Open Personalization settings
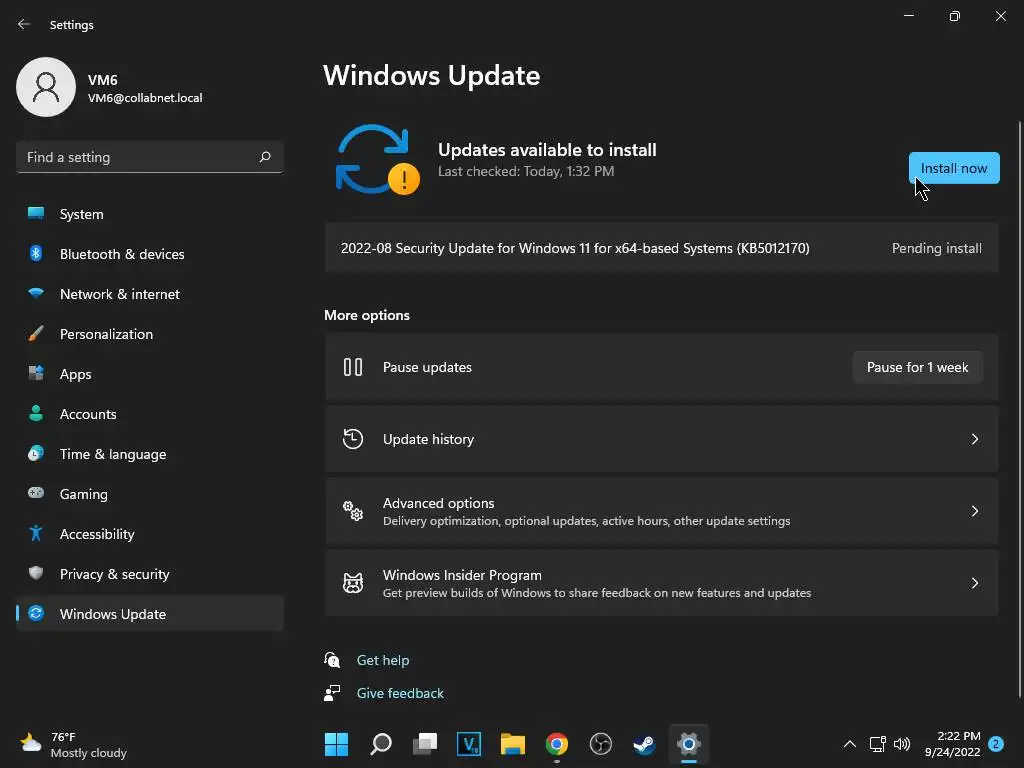 [150, 334]
